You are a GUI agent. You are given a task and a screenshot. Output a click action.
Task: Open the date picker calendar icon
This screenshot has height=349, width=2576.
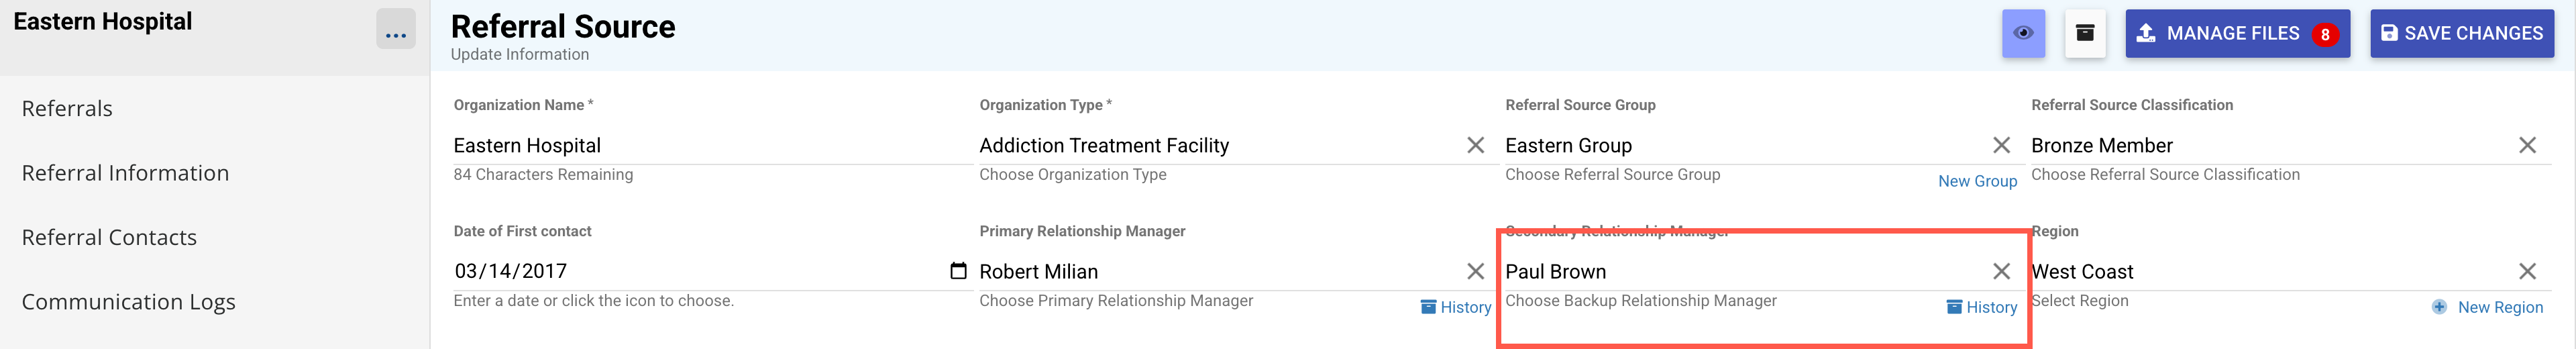(958, 271)
